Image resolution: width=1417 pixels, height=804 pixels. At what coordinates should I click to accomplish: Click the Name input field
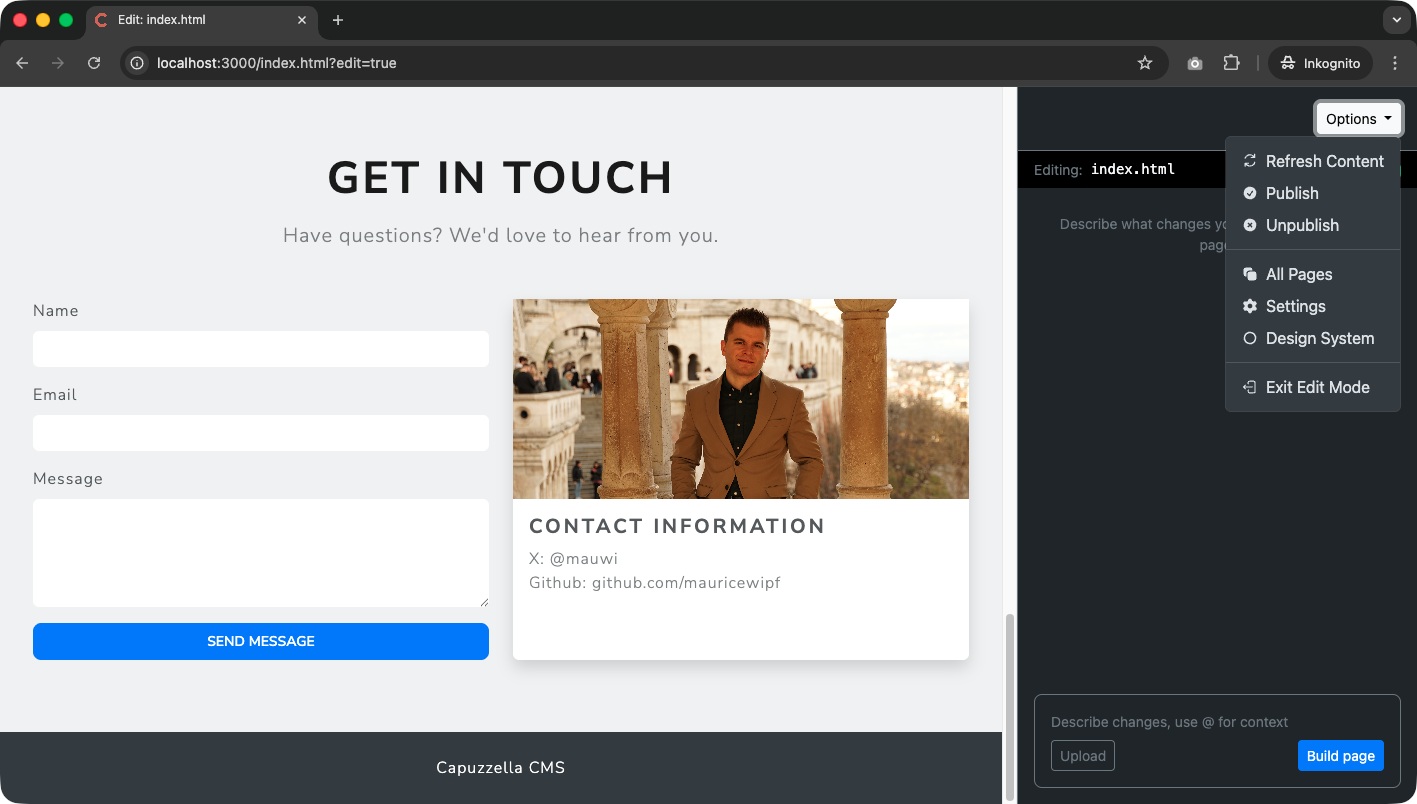coord(260,349)
